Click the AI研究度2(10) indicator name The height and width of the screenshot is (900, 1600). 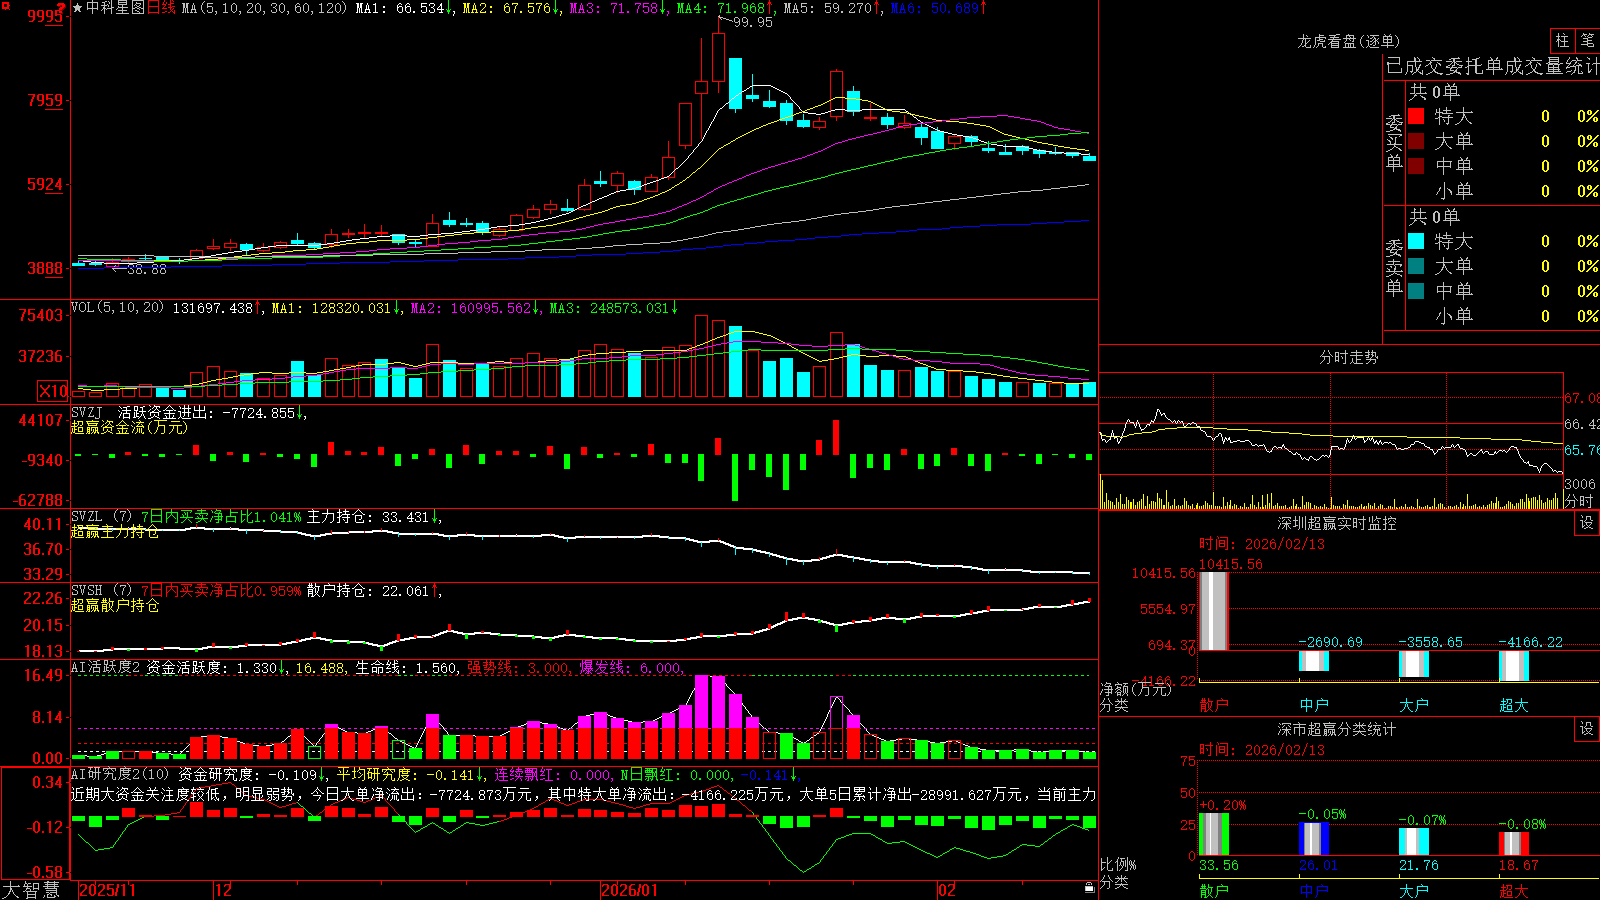click(x=120, y=774)
